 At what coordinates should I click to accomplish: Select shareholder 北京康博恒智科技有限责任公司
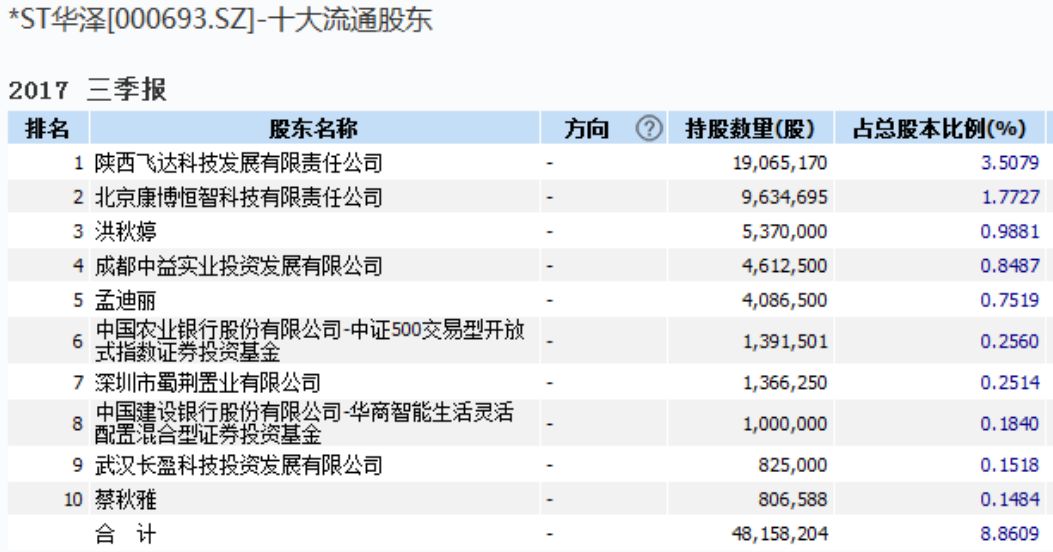point(238,197)
